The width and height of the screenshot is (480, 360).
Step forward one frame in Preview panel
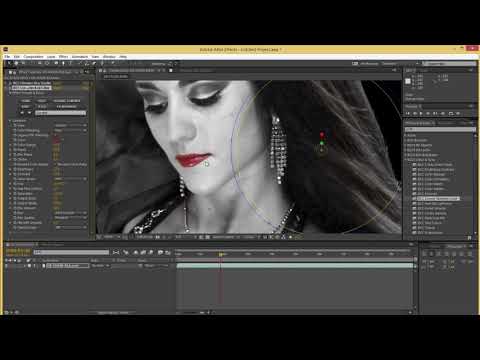pos(428,113)
